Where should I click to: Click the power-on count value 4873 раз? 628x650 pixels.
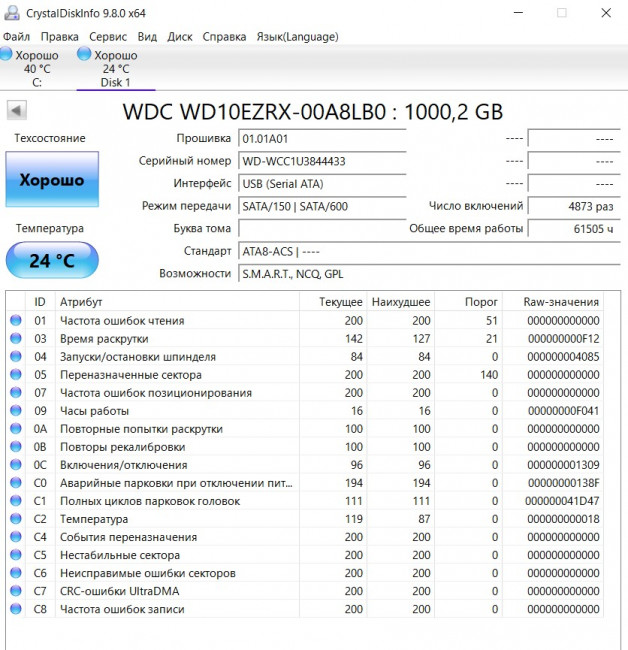[574, 206]
